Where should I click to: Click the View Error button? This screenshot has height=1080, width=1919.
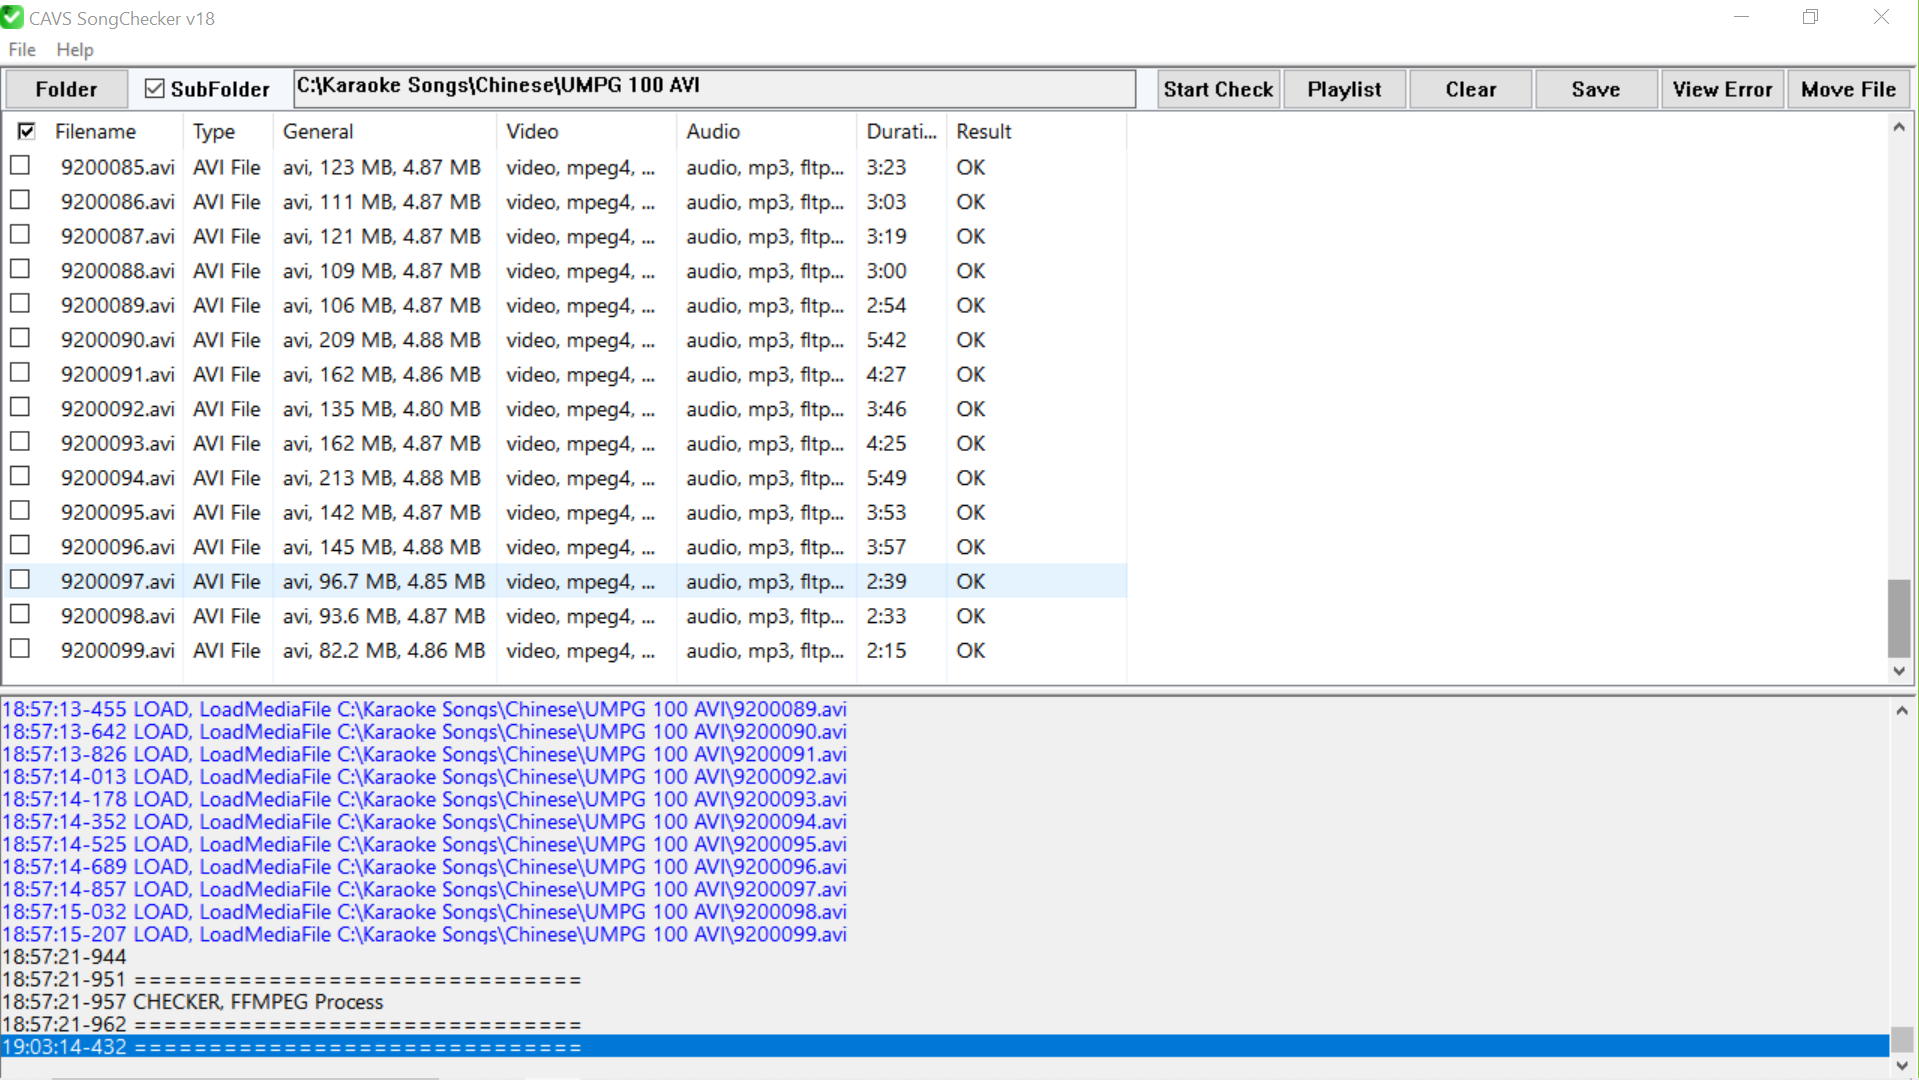coord(1722,89)
